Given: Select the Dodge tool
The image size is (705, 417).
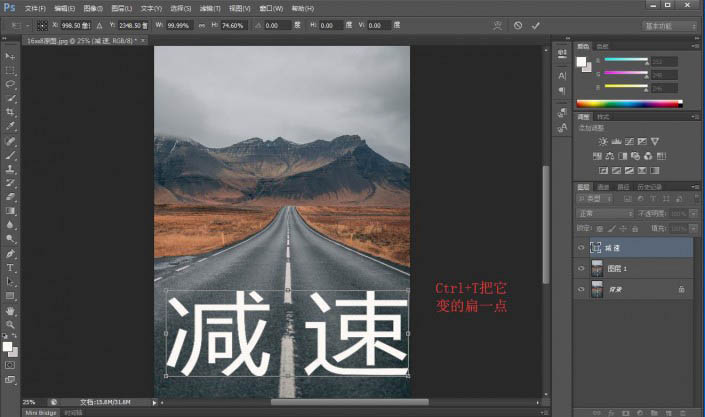Looking at the screenshot, I should (x=10, y=238).
